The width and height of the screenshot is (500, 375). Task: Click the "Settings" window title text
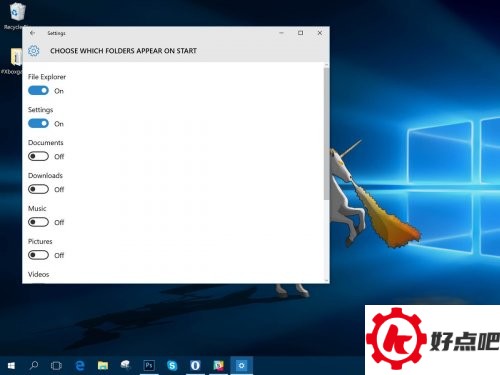tap(56, 33)
